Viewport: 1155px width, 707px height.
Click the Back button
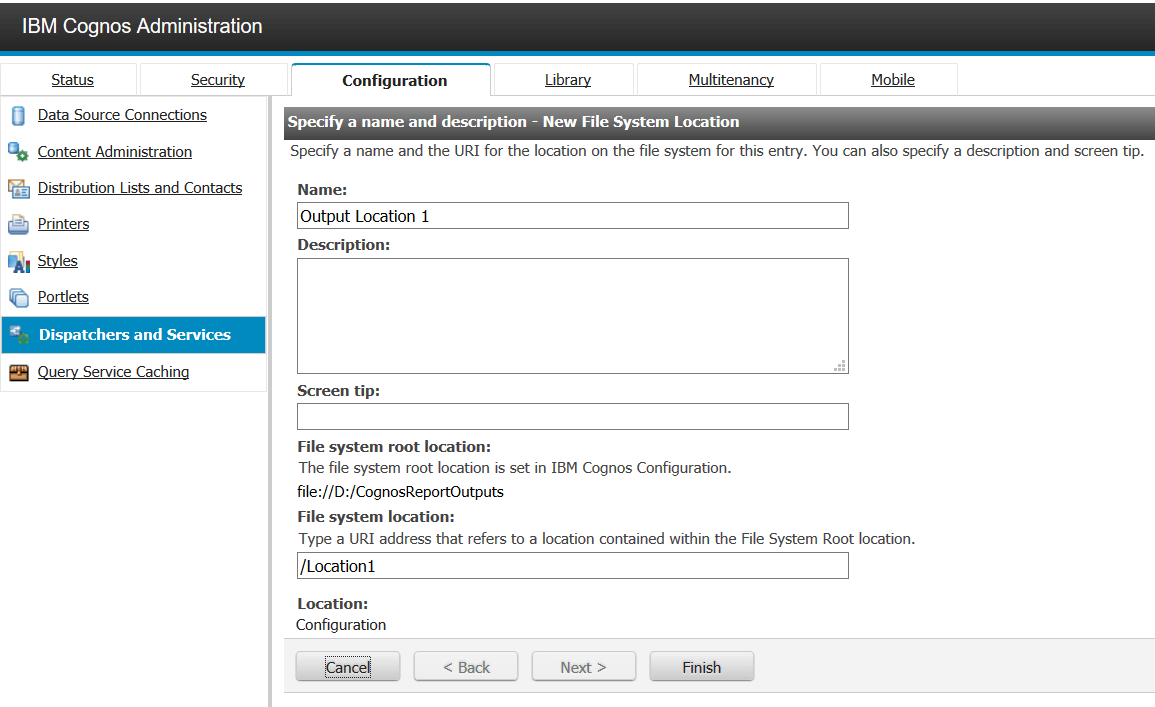[466, 666]
